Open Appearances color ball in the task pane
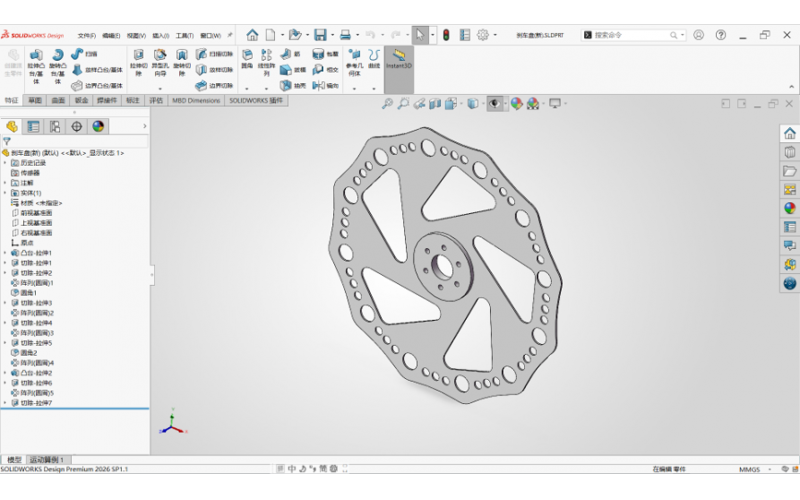 point(789,208)
